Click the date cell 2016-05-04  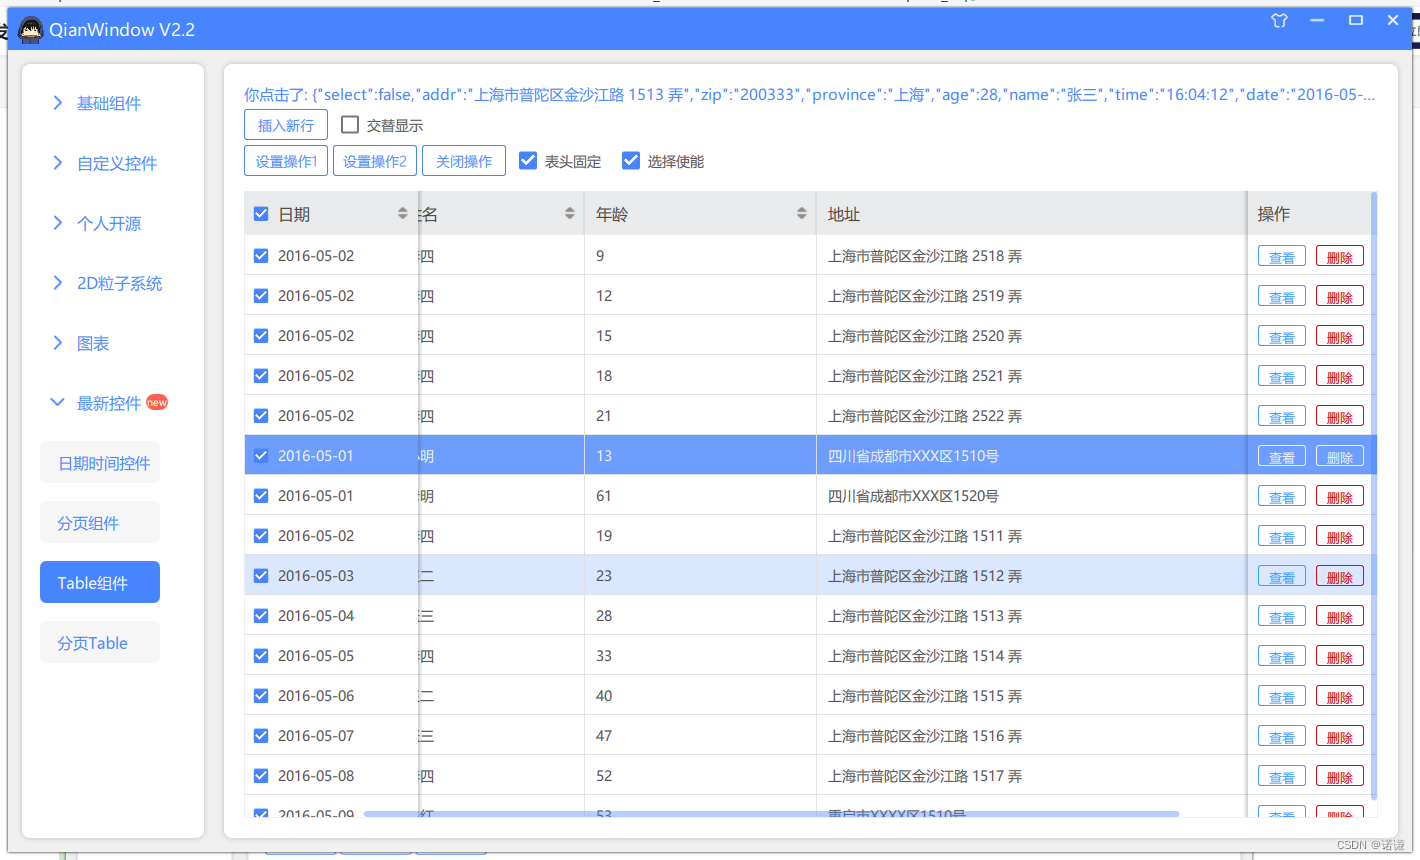(316, 616)
